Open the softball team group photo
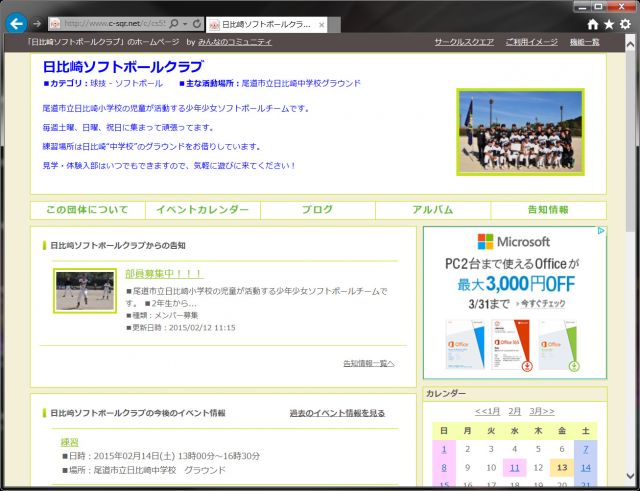 (x=519, y=132)
